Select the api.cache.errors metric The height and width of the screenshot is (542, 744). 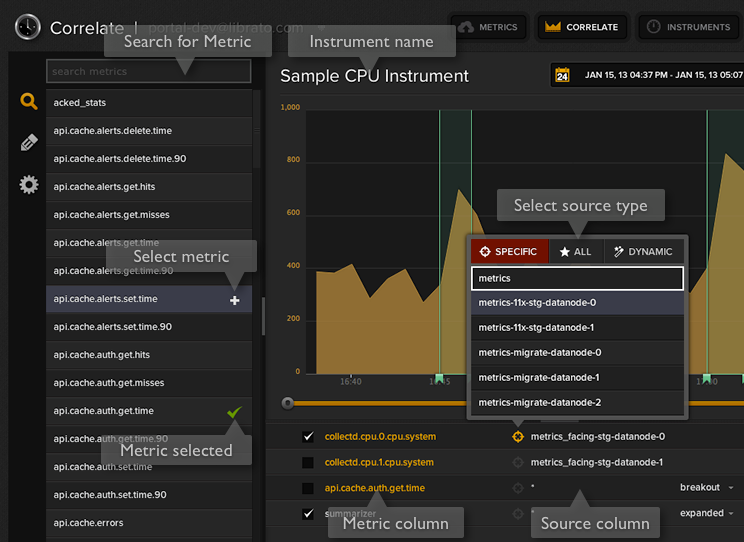149,523
